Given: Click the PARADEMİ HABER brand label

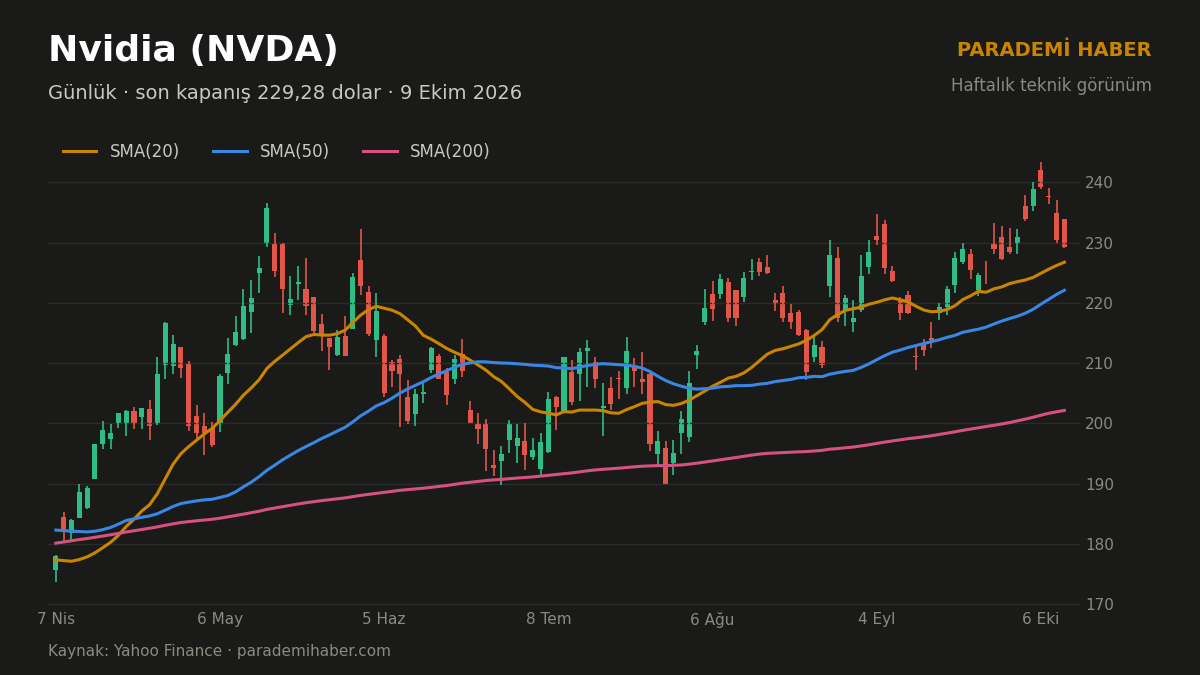Looking at the screenshot, I should click(1054, 49).
